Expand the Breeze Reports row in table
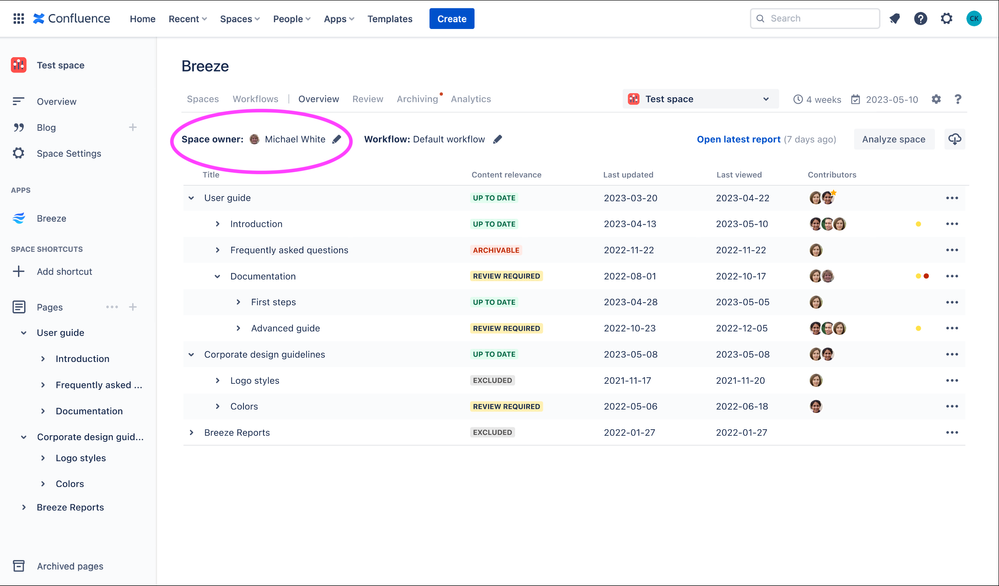 [x=191, y=432]
